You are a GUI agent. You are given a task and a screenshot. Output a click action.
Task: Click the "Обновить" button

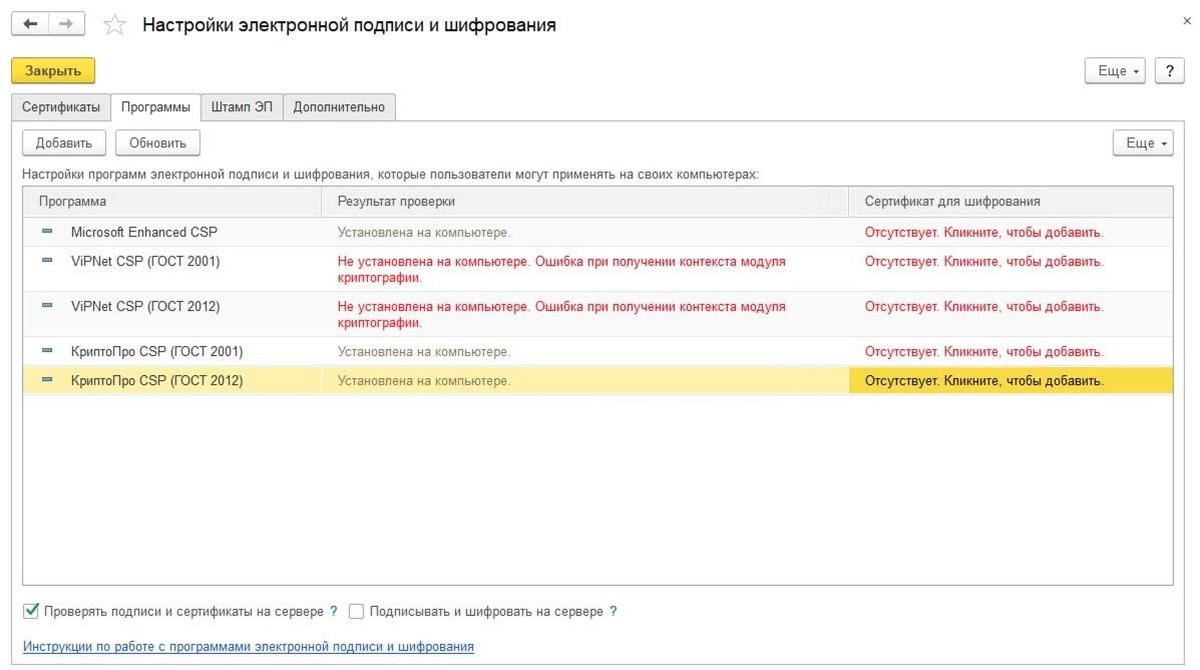(158, 143)
